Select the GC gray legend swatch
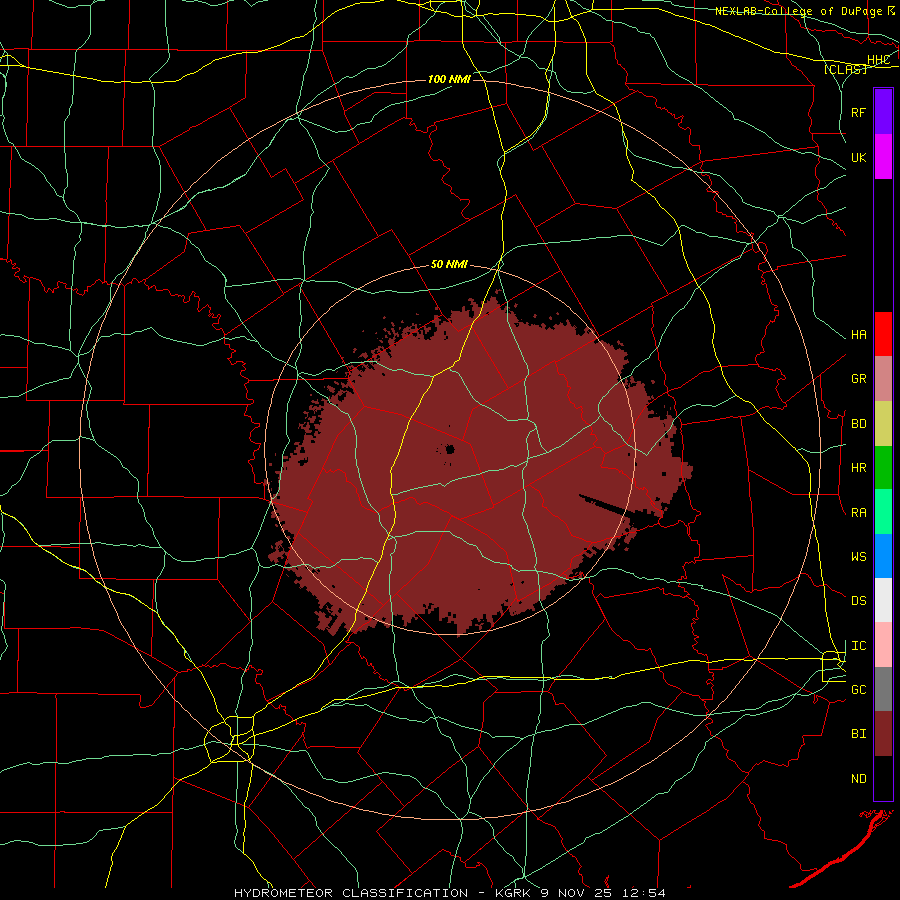The image size is (900, 900). (883, 689)
